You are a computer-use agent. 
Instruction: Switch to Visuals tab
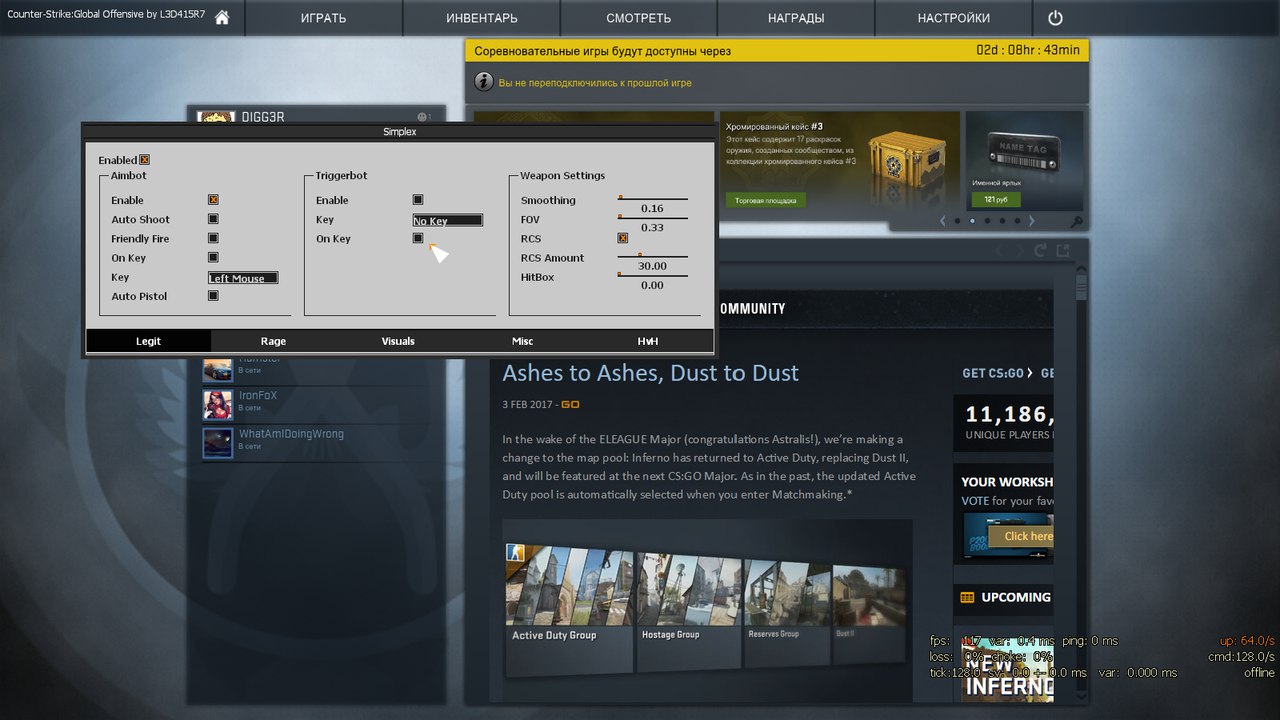[398, 341]
